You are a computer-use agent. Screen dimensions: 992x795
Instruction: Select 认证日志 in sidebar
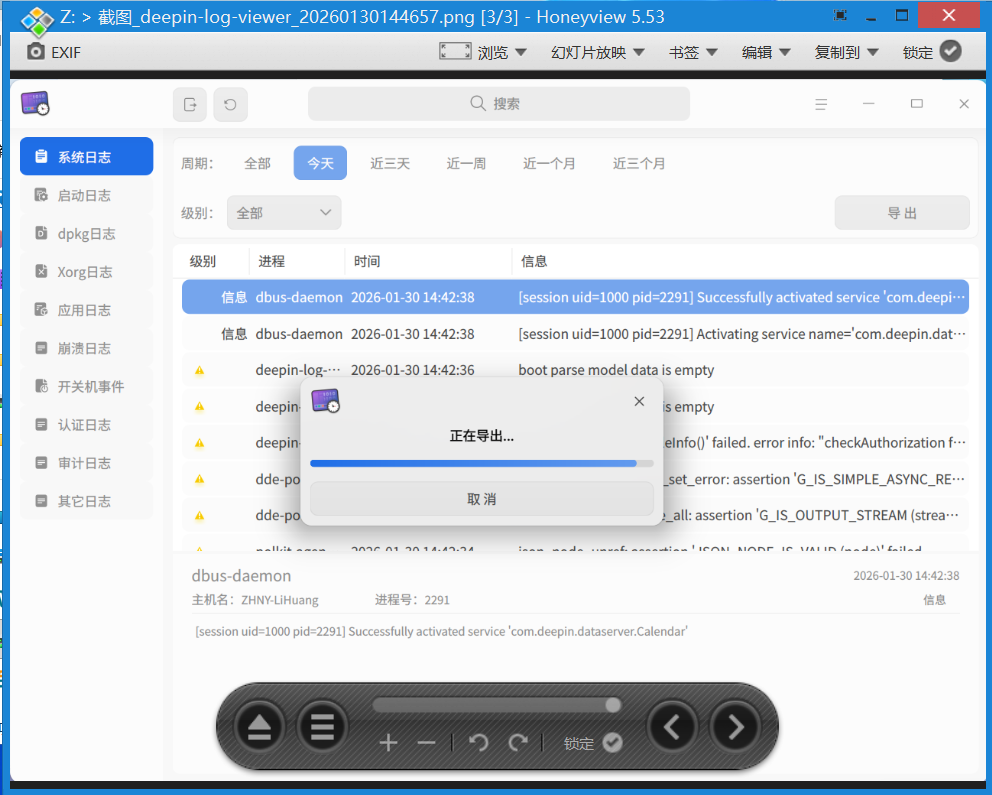[x=87, y=425]
